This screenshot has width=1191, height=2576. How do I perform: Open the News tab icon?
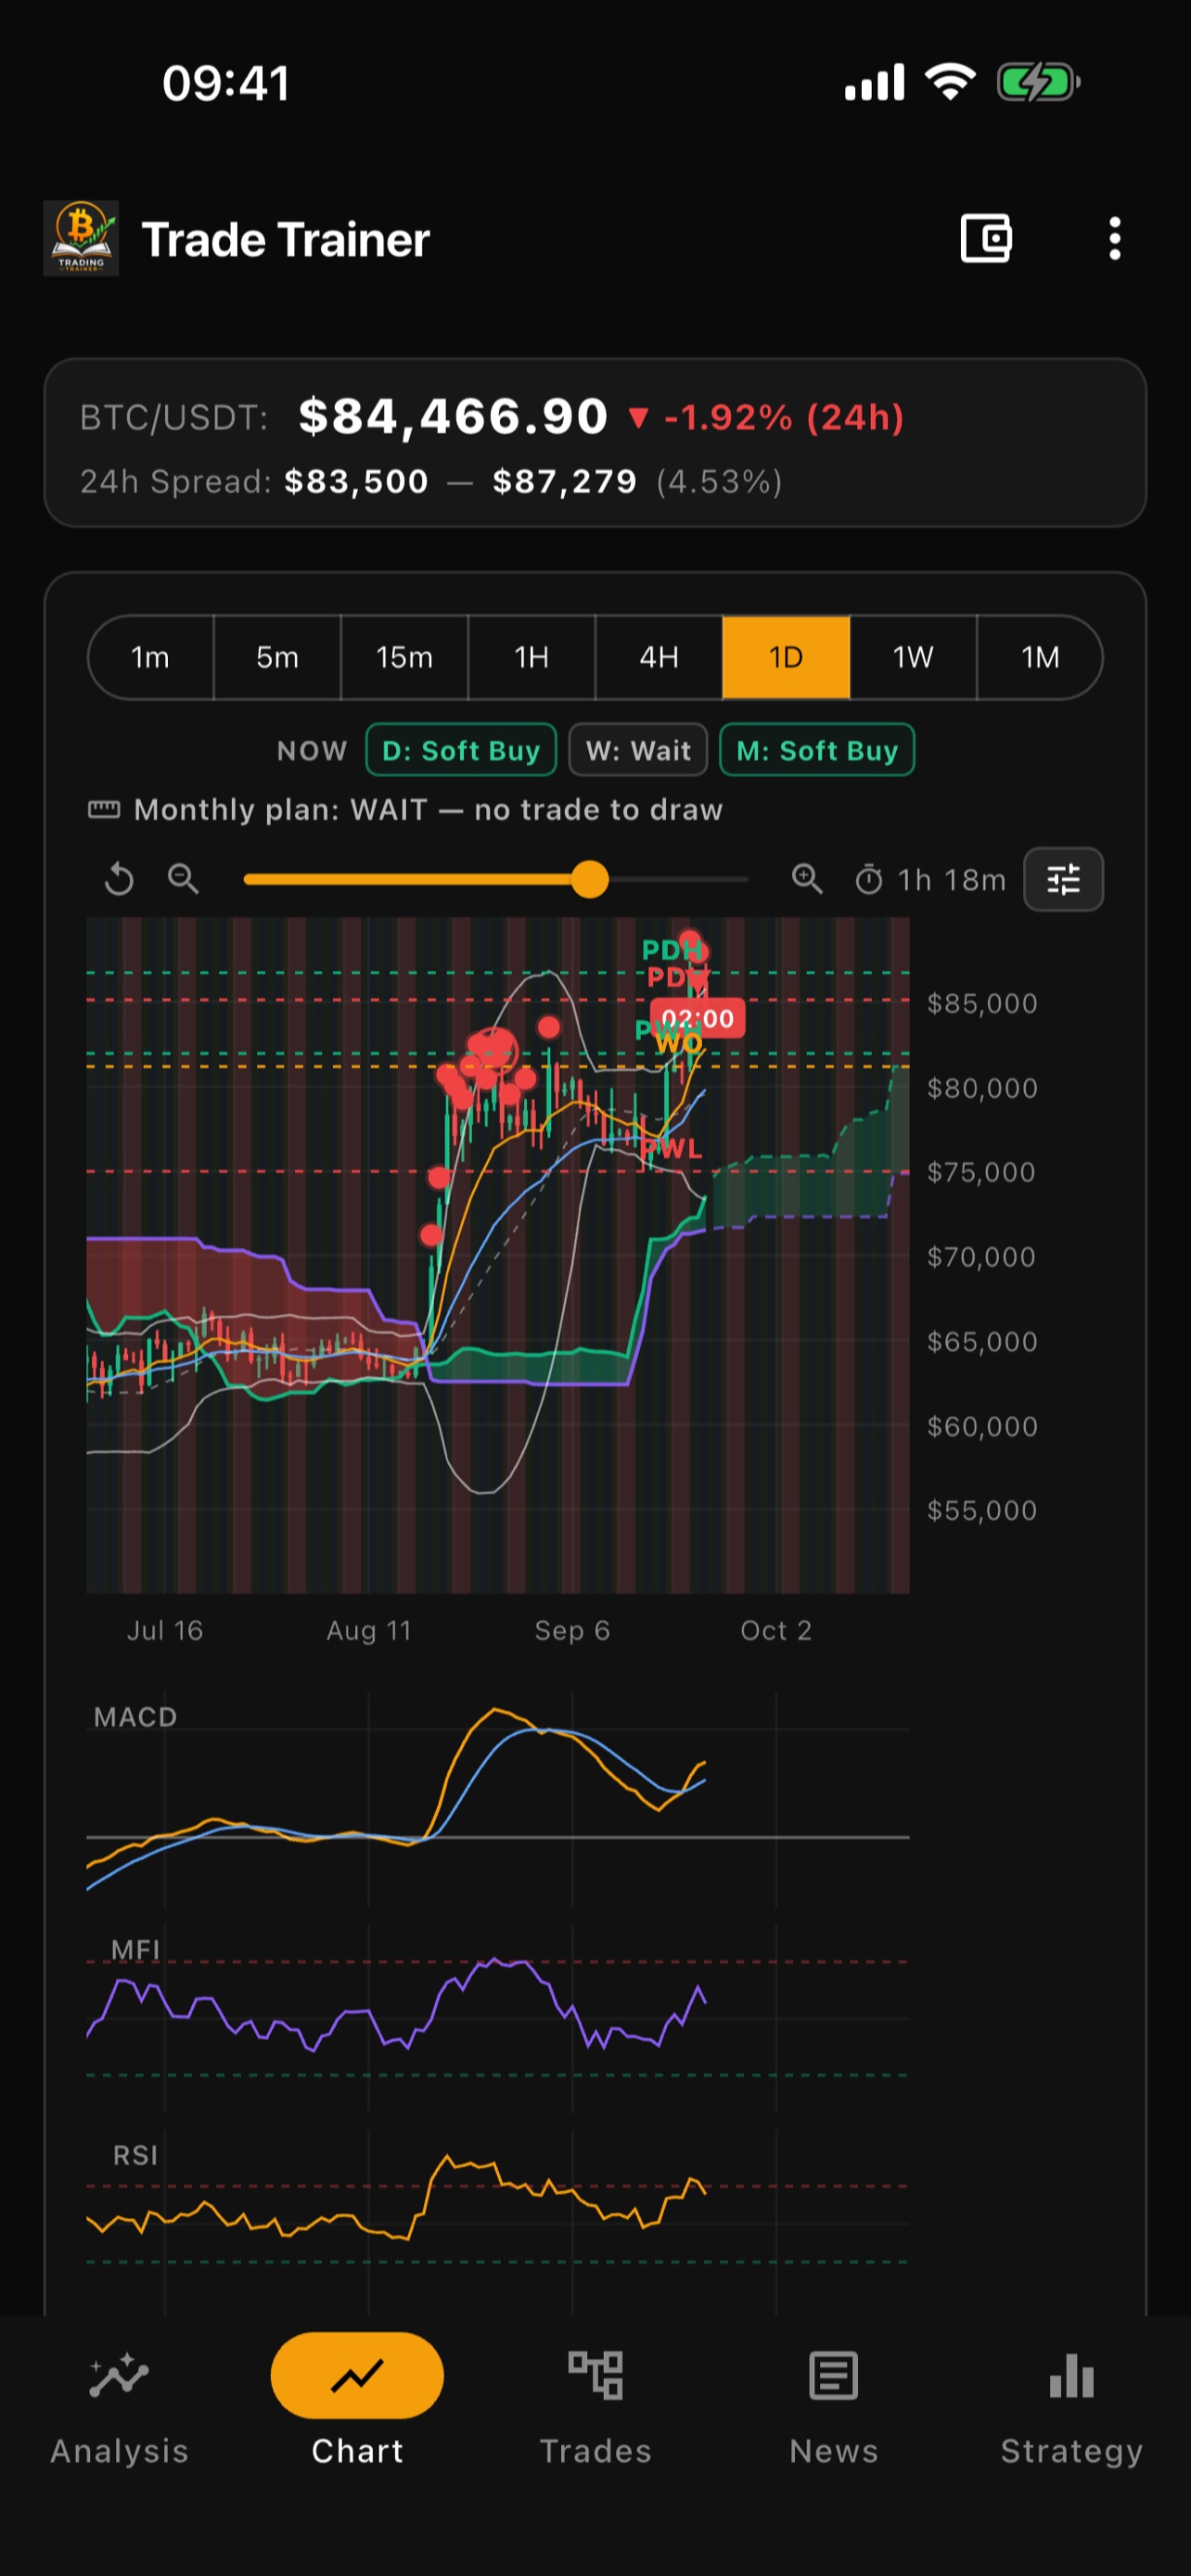pyautogui.click(x=833, y=2376)
